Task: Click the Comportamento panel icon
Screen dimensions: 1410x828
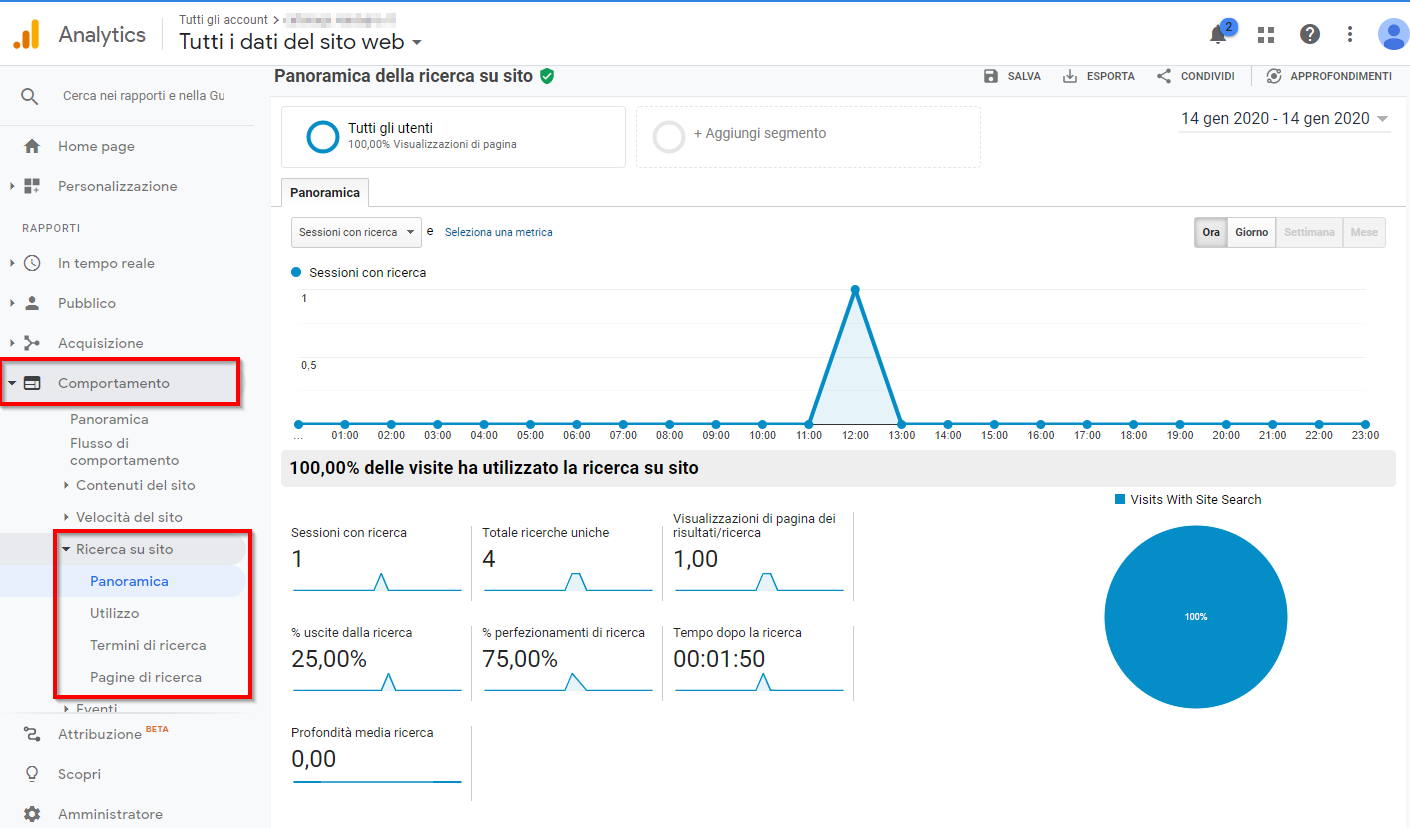Action: click(x=32, y=383)
